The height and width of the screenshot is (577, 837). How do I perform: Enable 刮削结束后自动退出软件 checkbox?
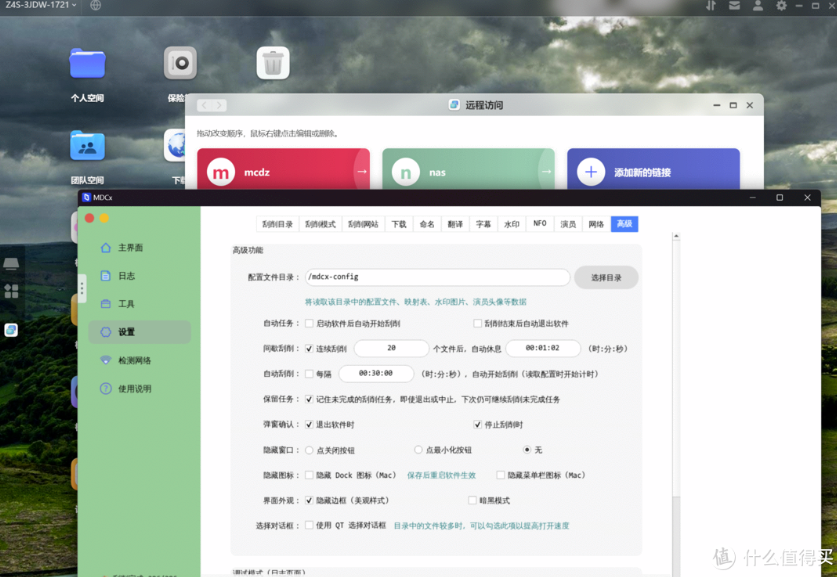tap(478, 323)
